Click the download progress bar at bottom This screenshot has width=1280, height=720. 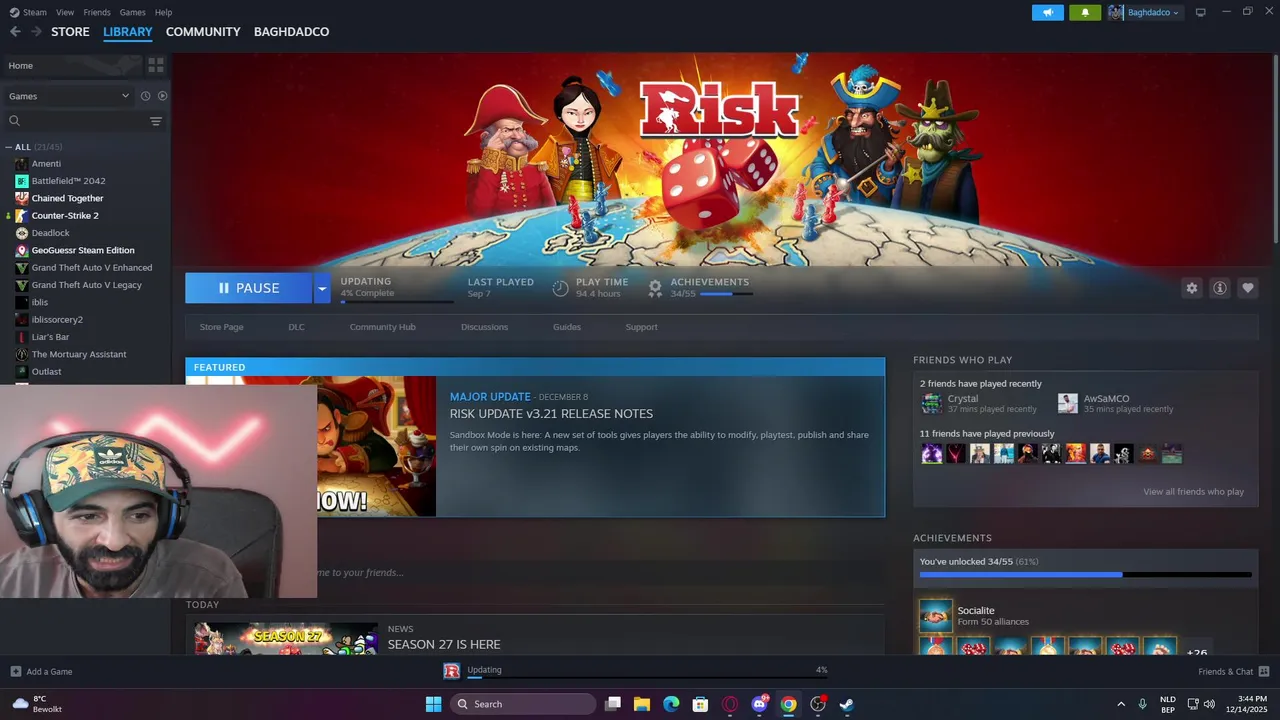pyautogui.click(x=646, y=678)
